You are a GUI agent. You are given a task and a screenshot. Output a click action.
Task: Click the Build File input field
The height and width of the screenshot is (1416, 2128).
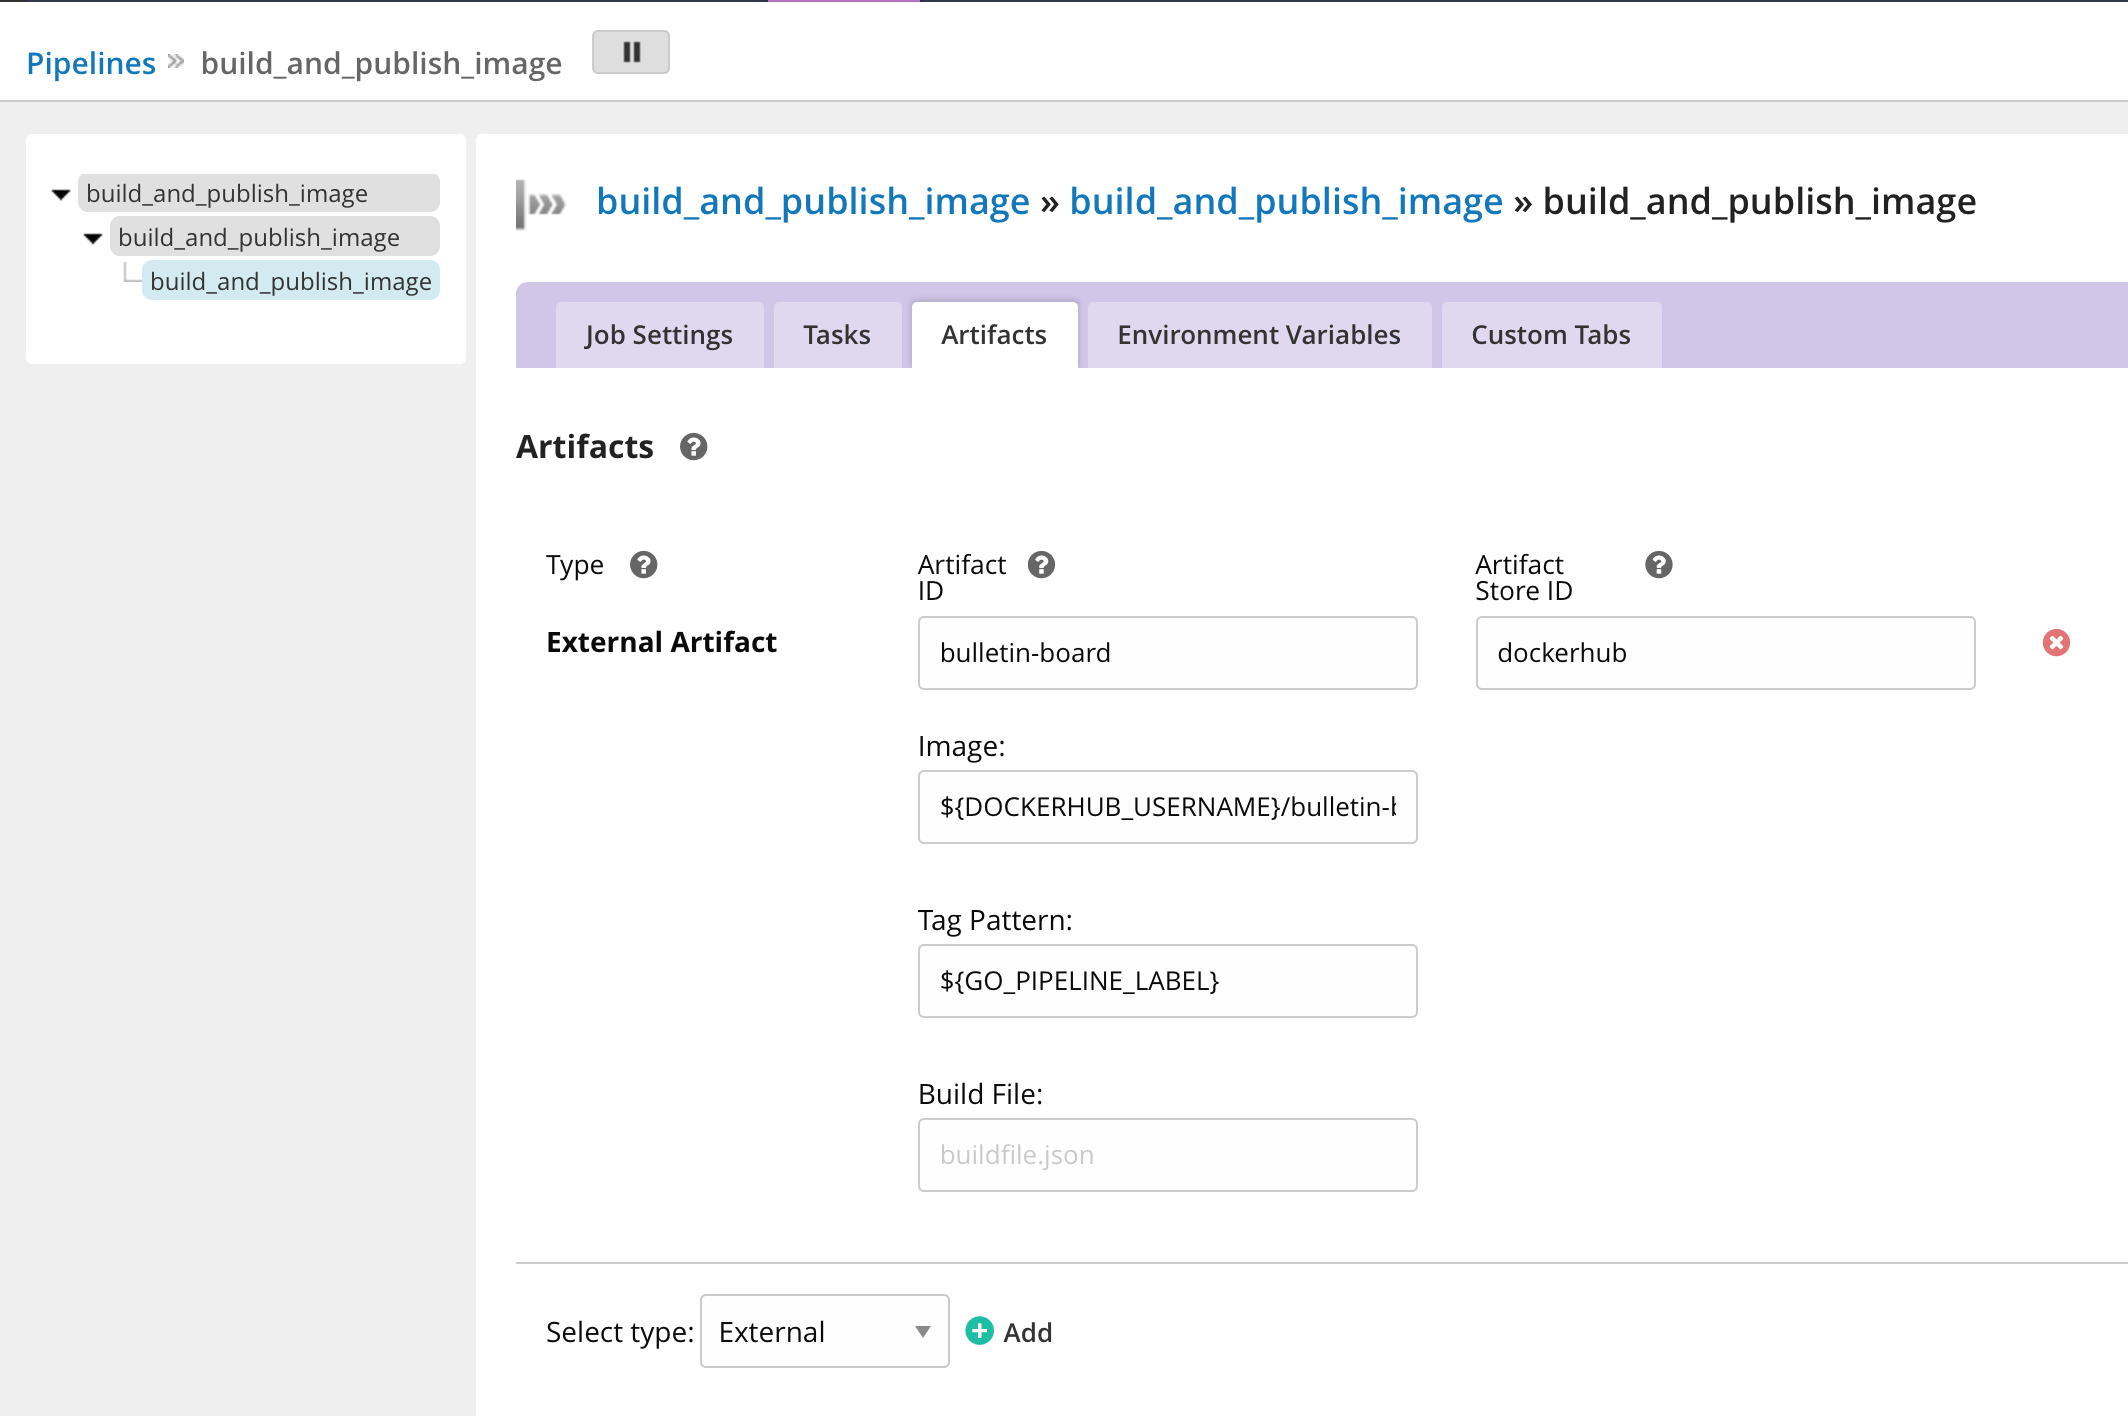1166,1155
